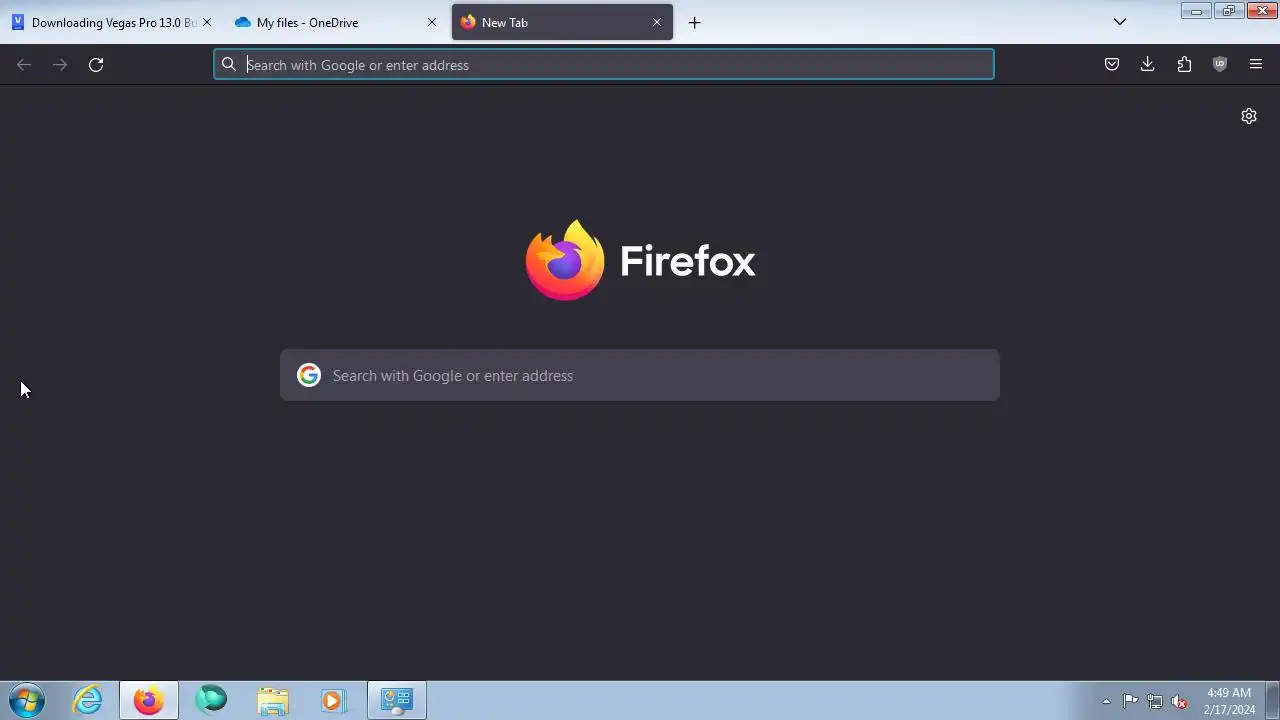
Task: Open the Downloads panel icon
Action: (x=1147, y=65)
